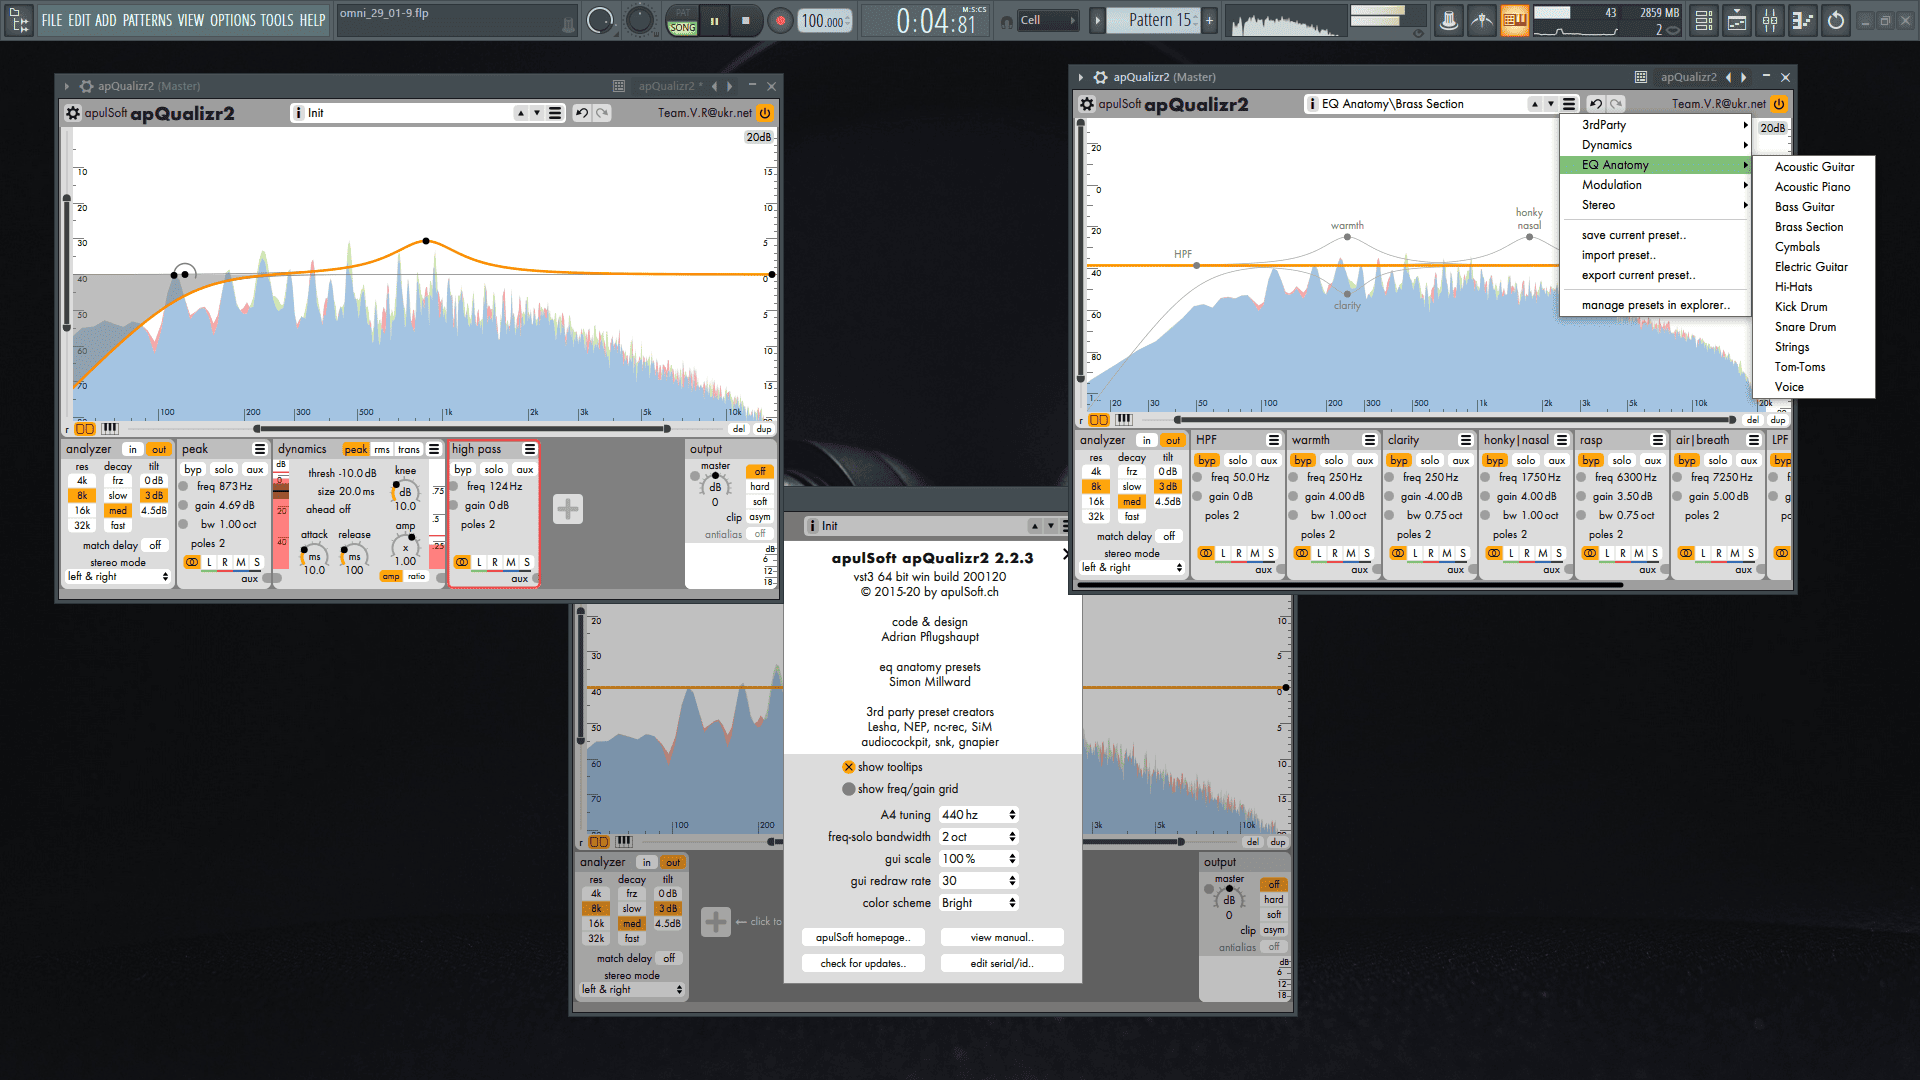Switch the dynamics detector to rms

pos(382,449)
